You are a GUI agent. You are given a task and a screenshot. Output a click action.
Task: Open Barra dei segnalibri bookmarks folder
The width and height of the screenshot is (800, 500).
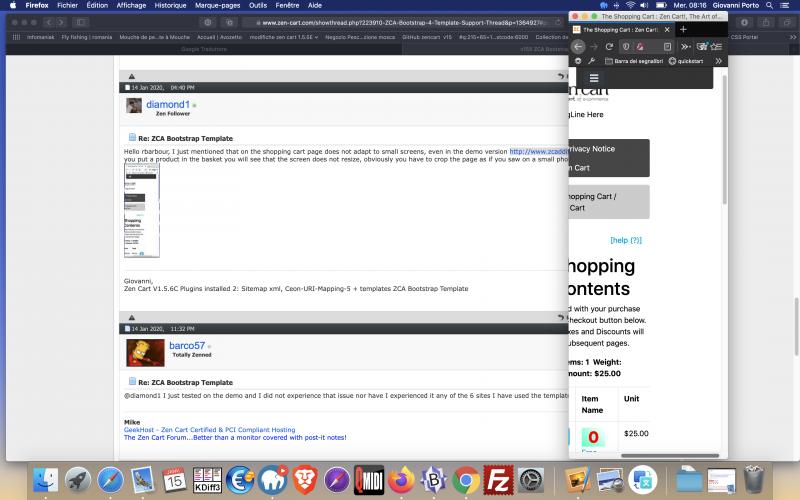(634, 61)
